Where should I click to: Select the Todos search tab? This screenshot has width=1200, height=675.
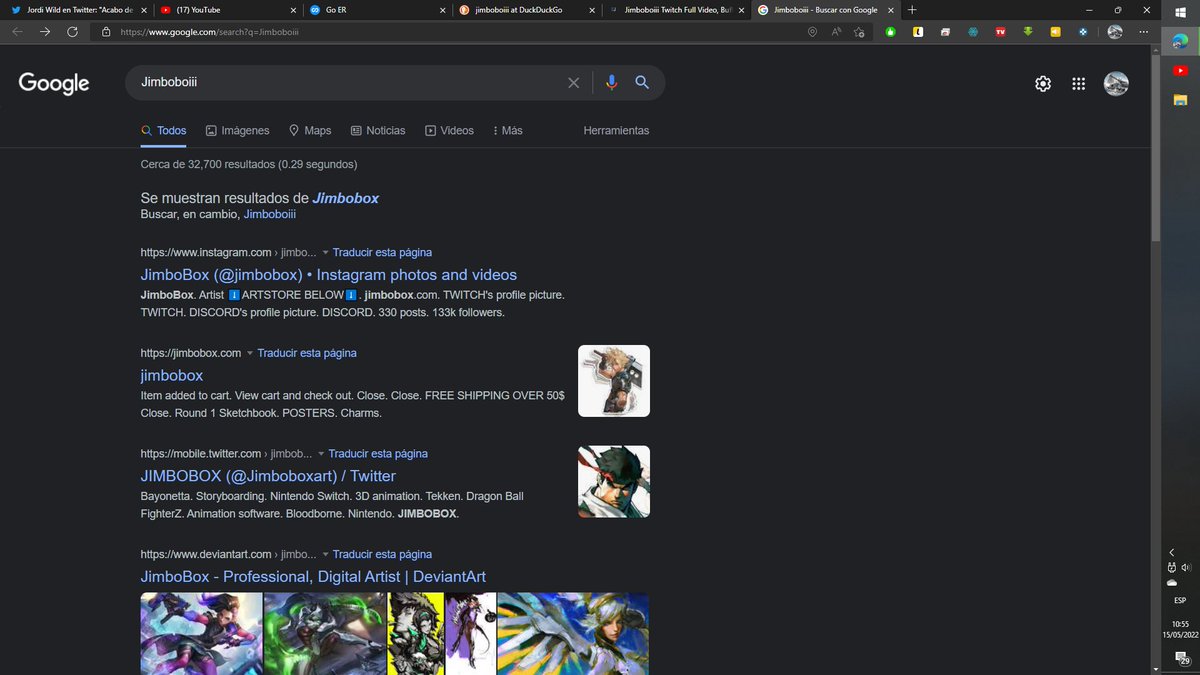(x=164, y=131)
